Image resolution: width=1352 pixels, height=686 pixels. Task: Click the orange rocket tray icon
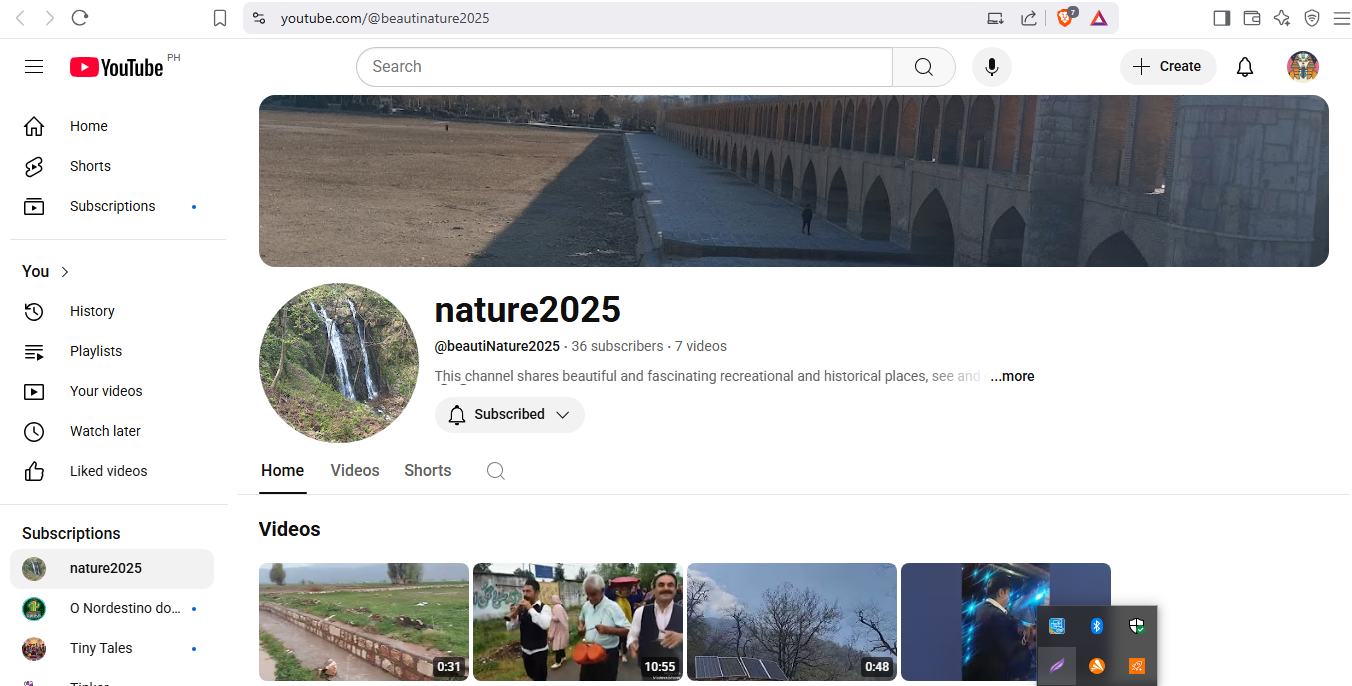(x=1136, y=666)
